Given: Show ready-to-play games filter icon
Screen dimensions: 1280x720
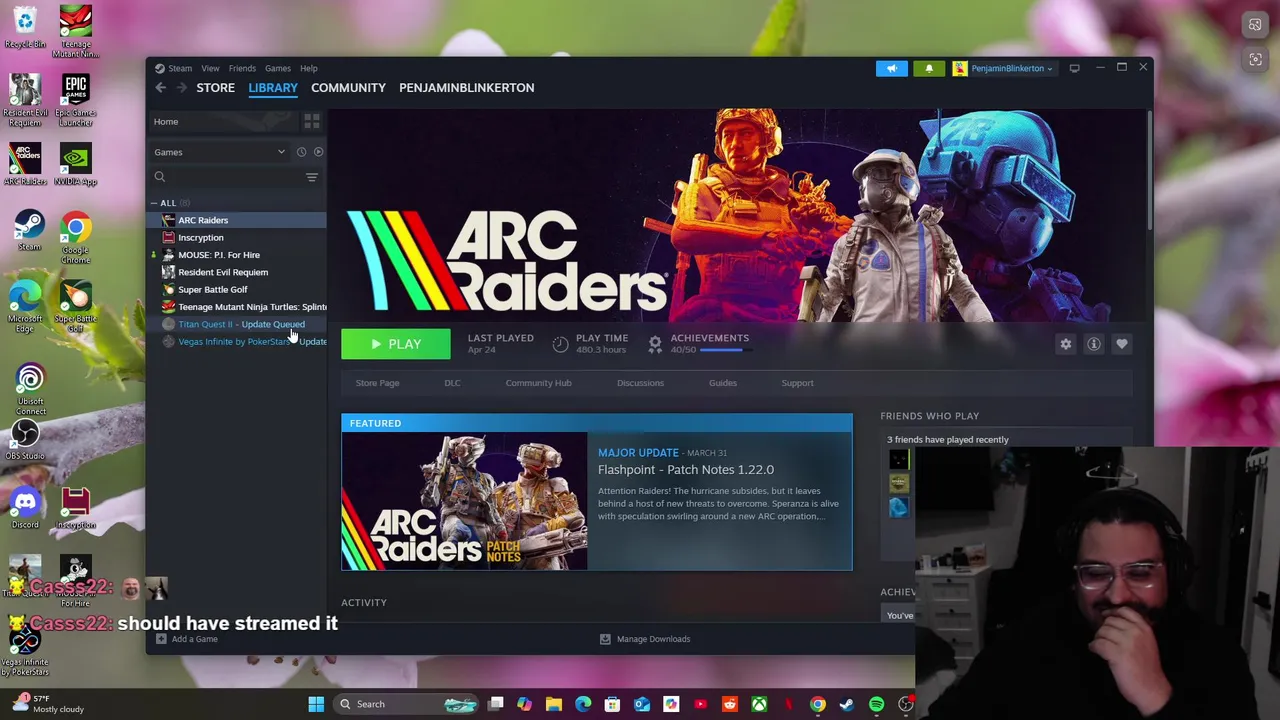Looking at the screenshot, I should coord(318,152).
